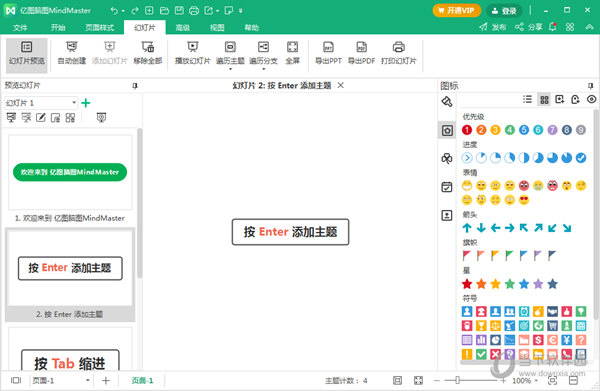
Task: Toggle icon visibility with the eye icon
Action: click(591, 99)
